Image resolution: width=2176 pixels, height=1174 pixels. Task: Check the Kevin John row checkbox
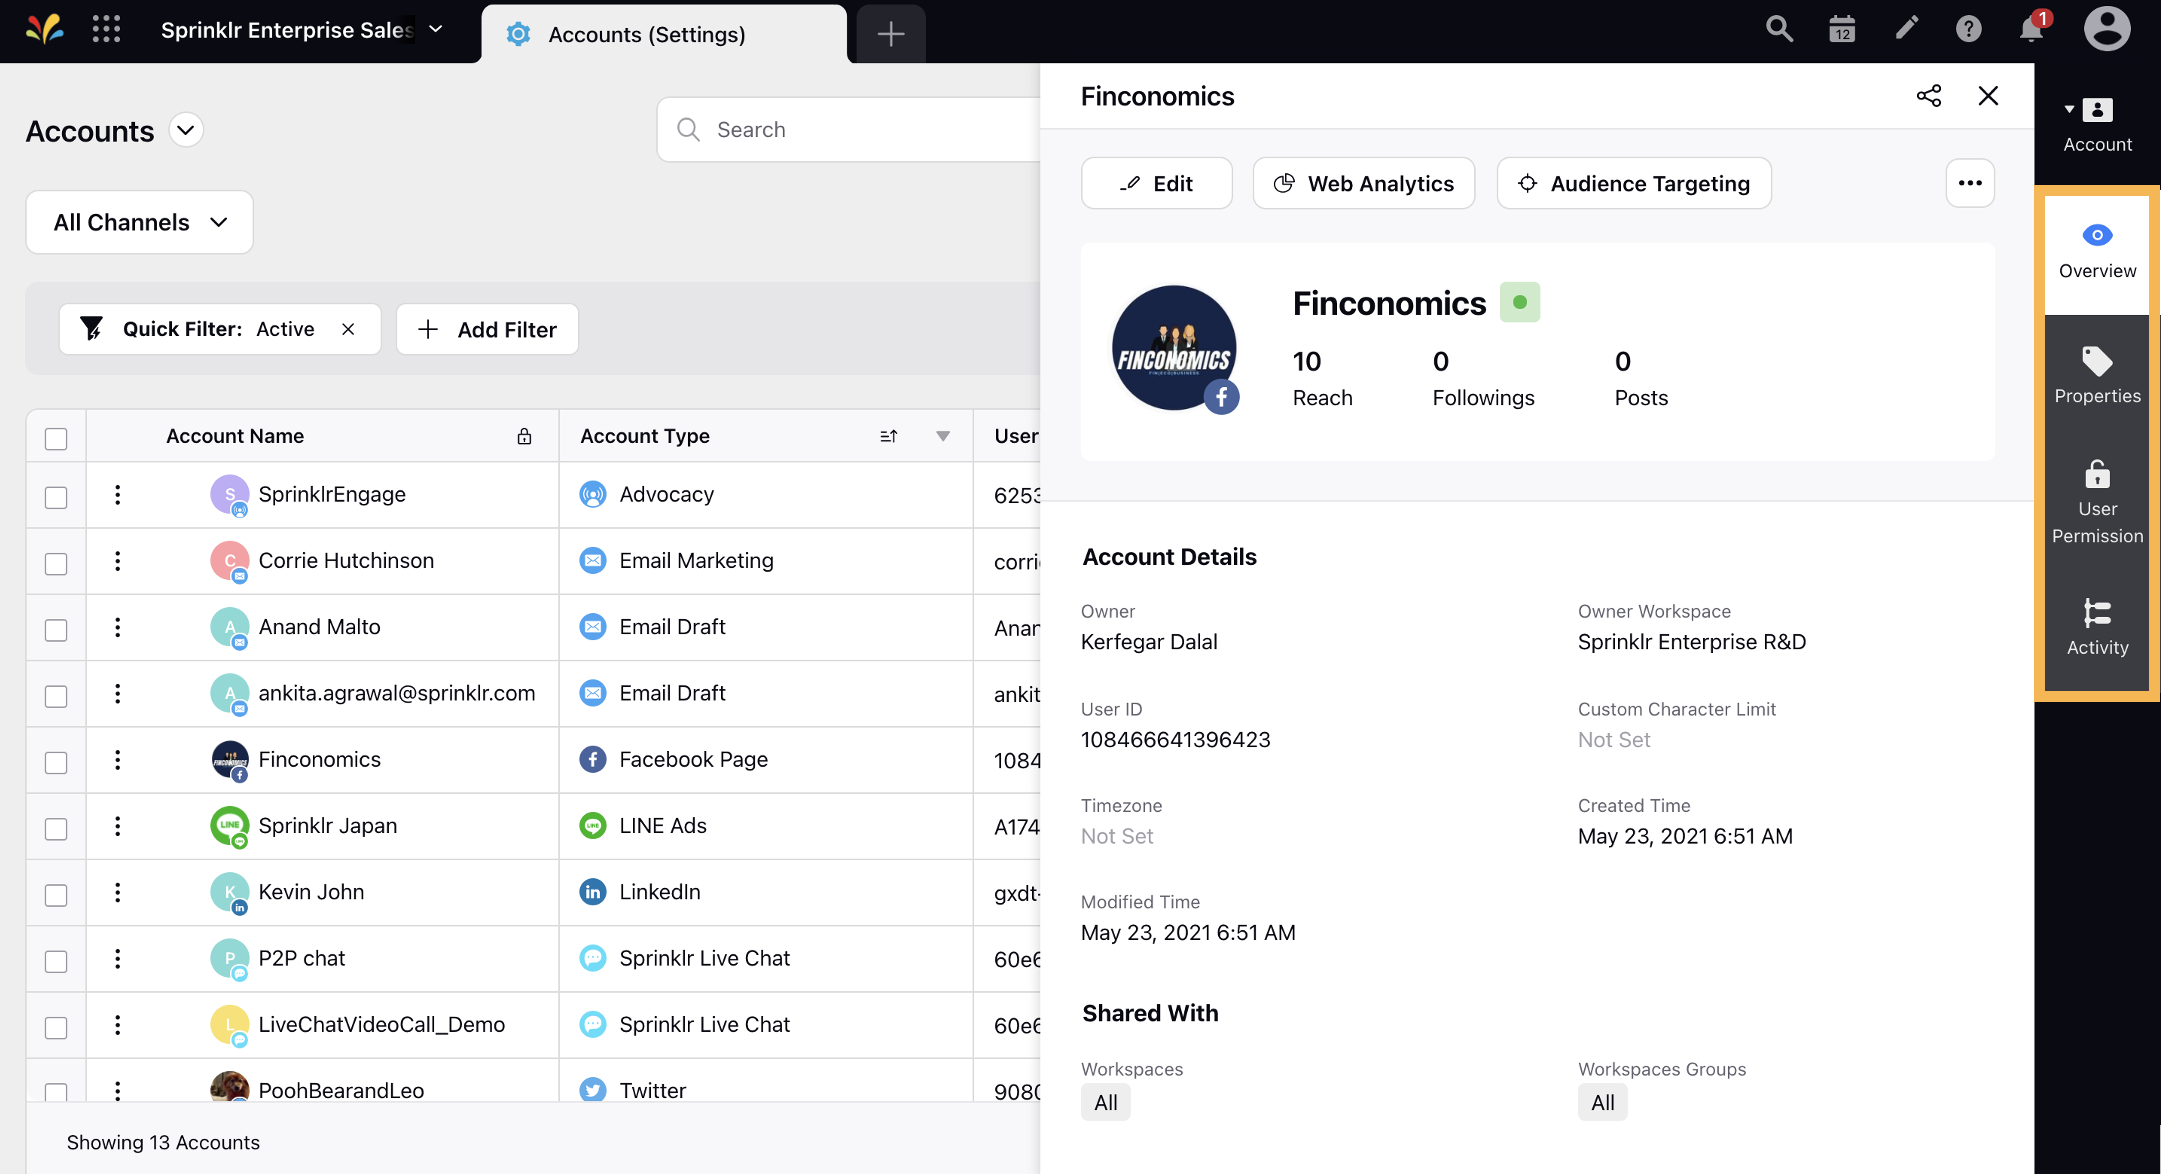point(56,895)
